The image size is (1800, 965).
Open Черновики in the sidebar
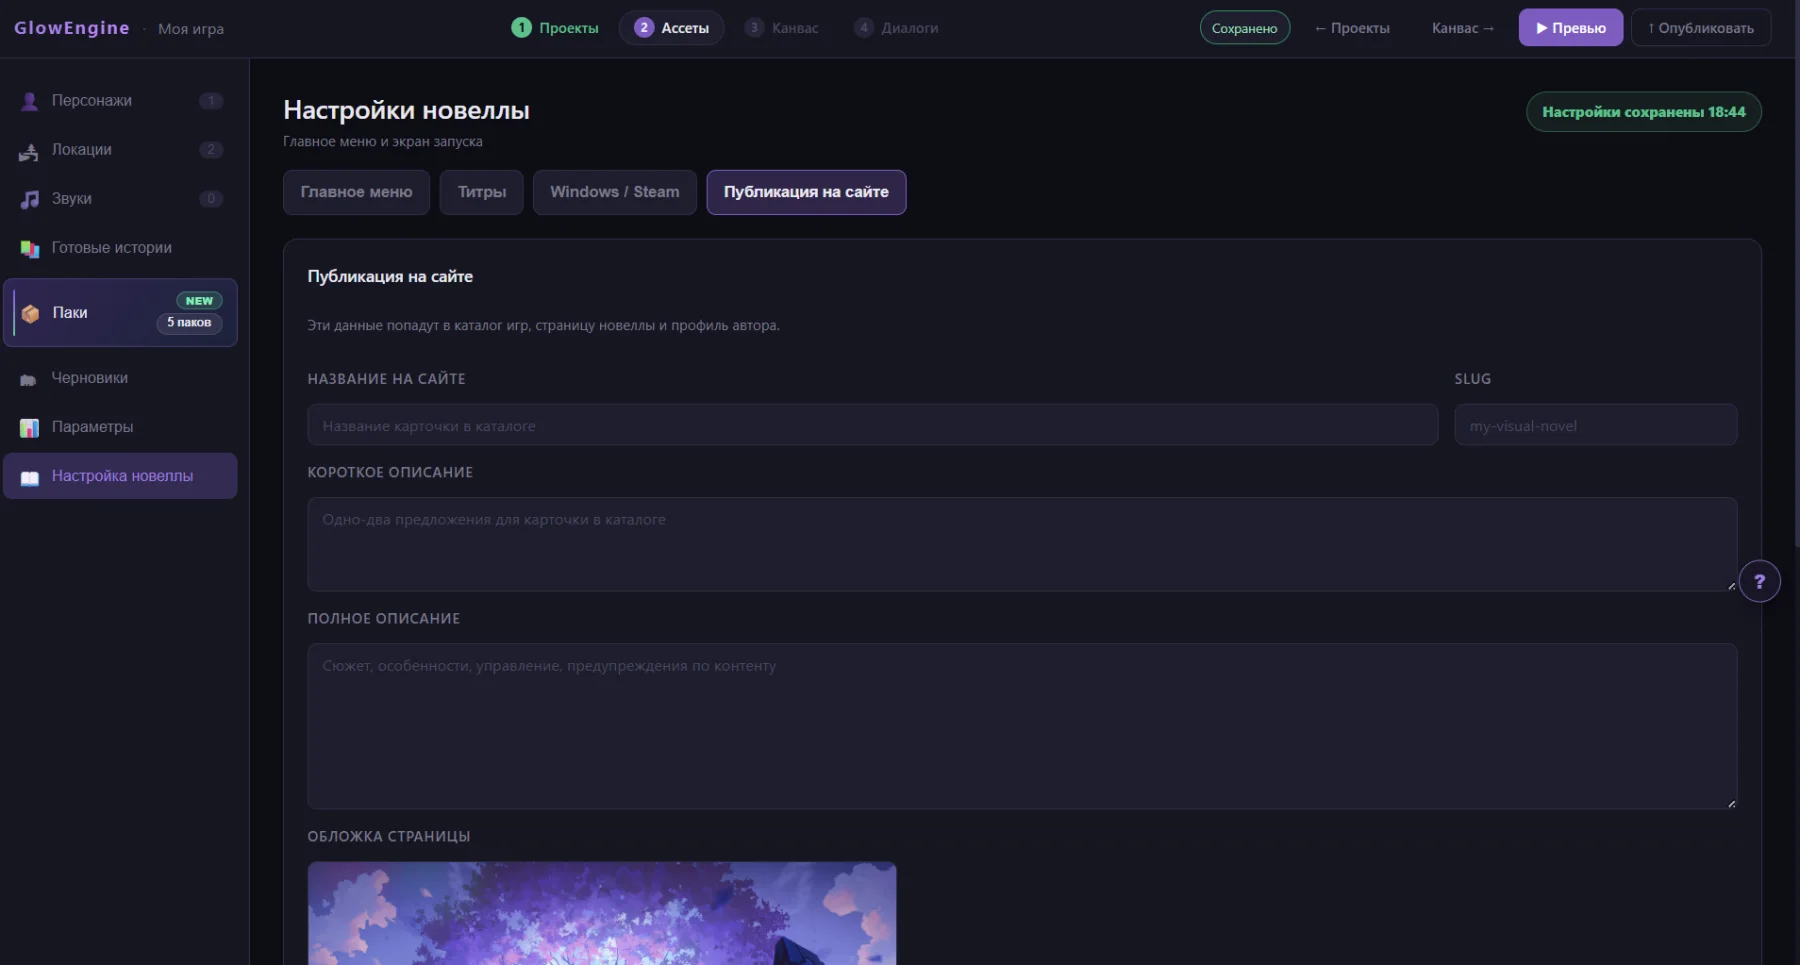[x=120, y=378]
